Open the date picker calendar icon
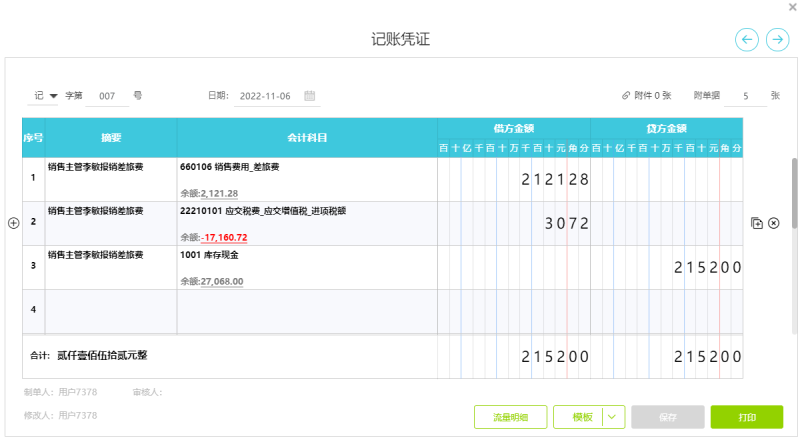 coord(310,96)
